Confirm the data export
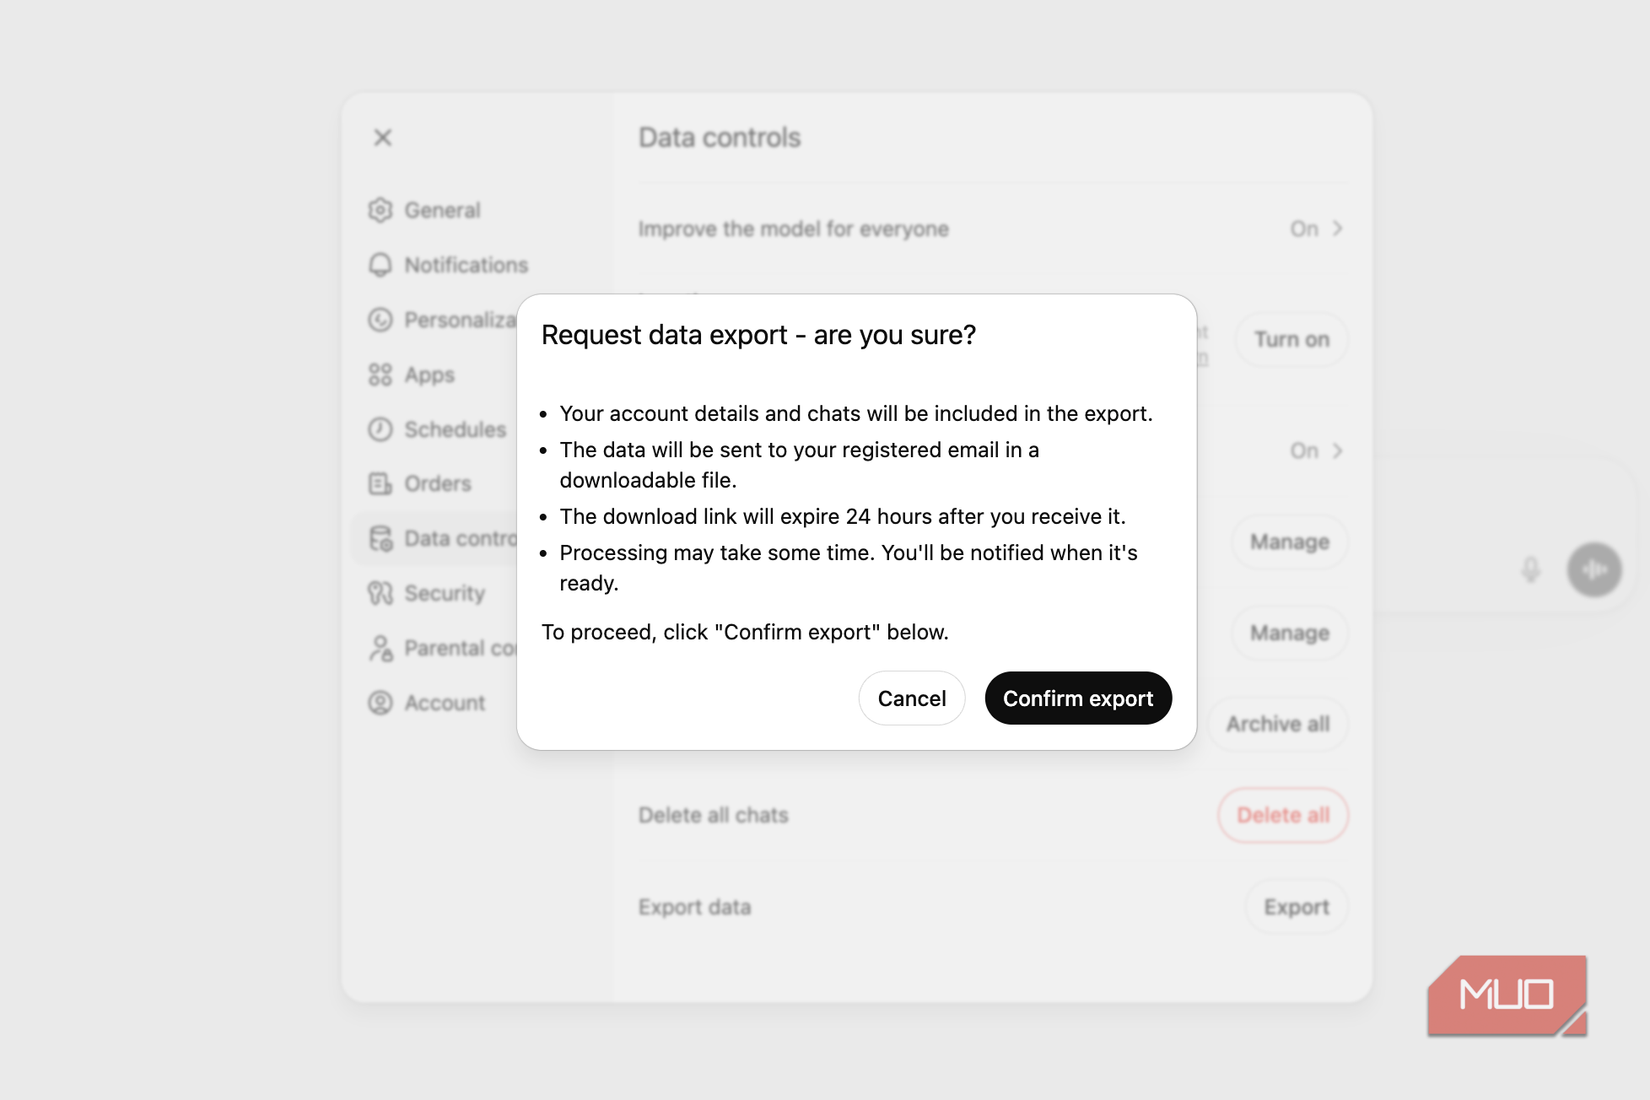1650x1100 pixels. click(x=1077, y=698)
